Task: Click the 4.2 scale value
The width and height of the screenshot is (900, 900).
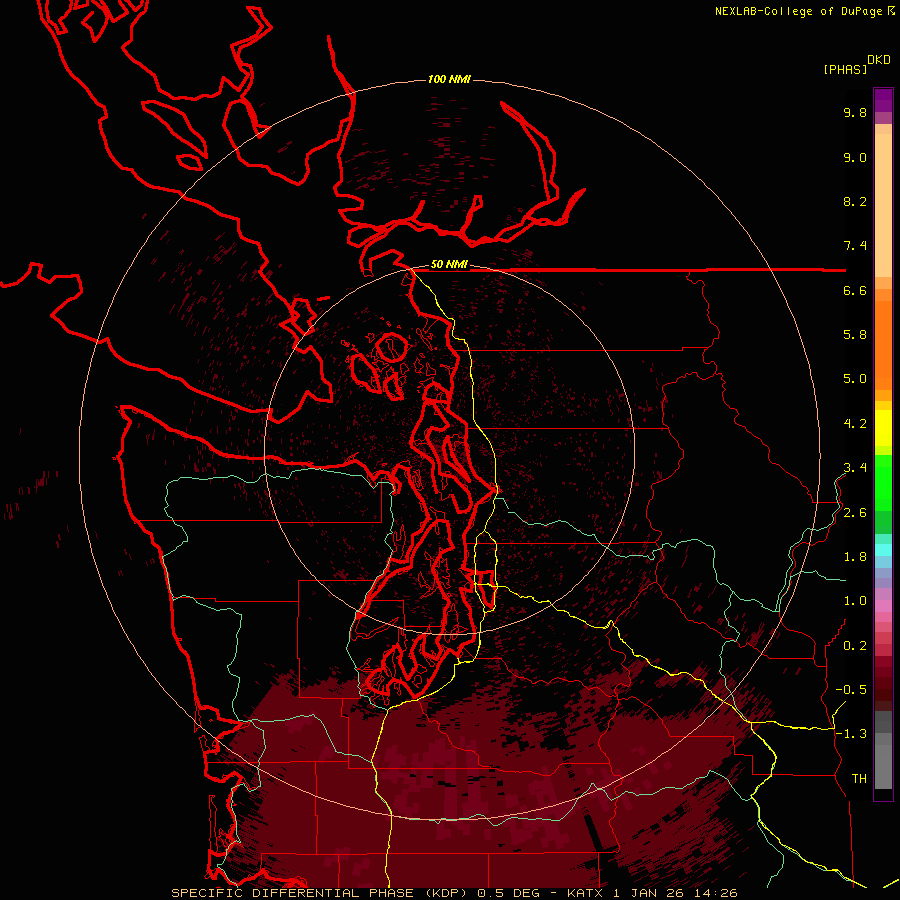Action: [x=855, y=424]
